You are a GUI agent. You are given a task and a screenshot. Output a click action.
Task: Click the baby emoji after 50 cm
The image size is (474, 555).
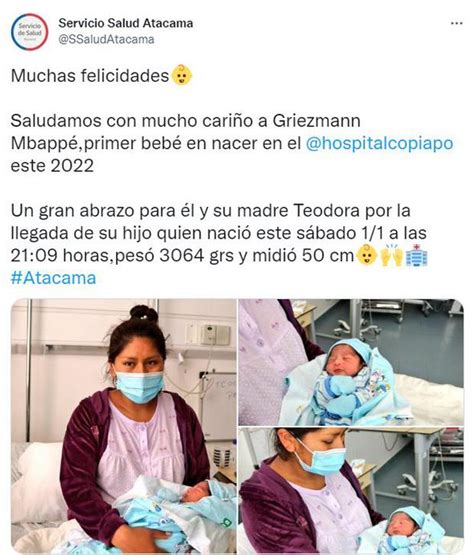coord(366,255)
